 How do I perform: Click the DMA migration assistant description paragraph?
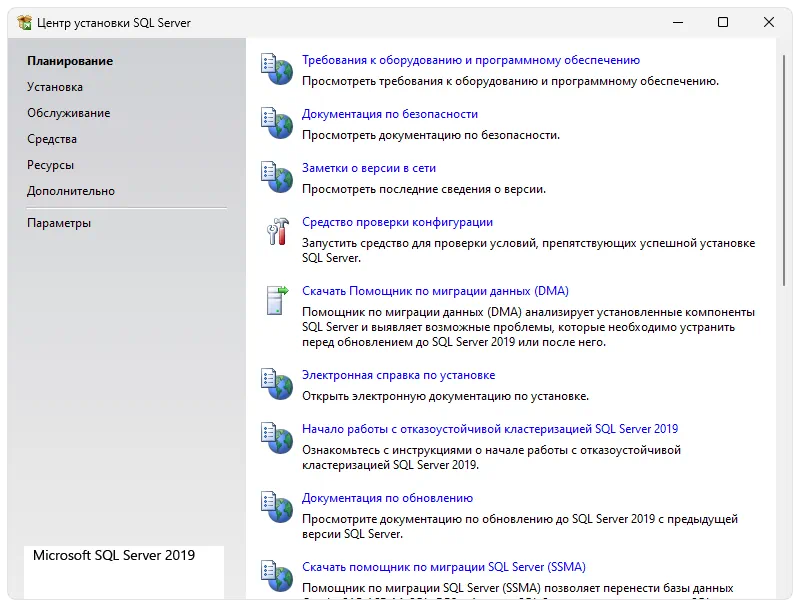point(528,327)
